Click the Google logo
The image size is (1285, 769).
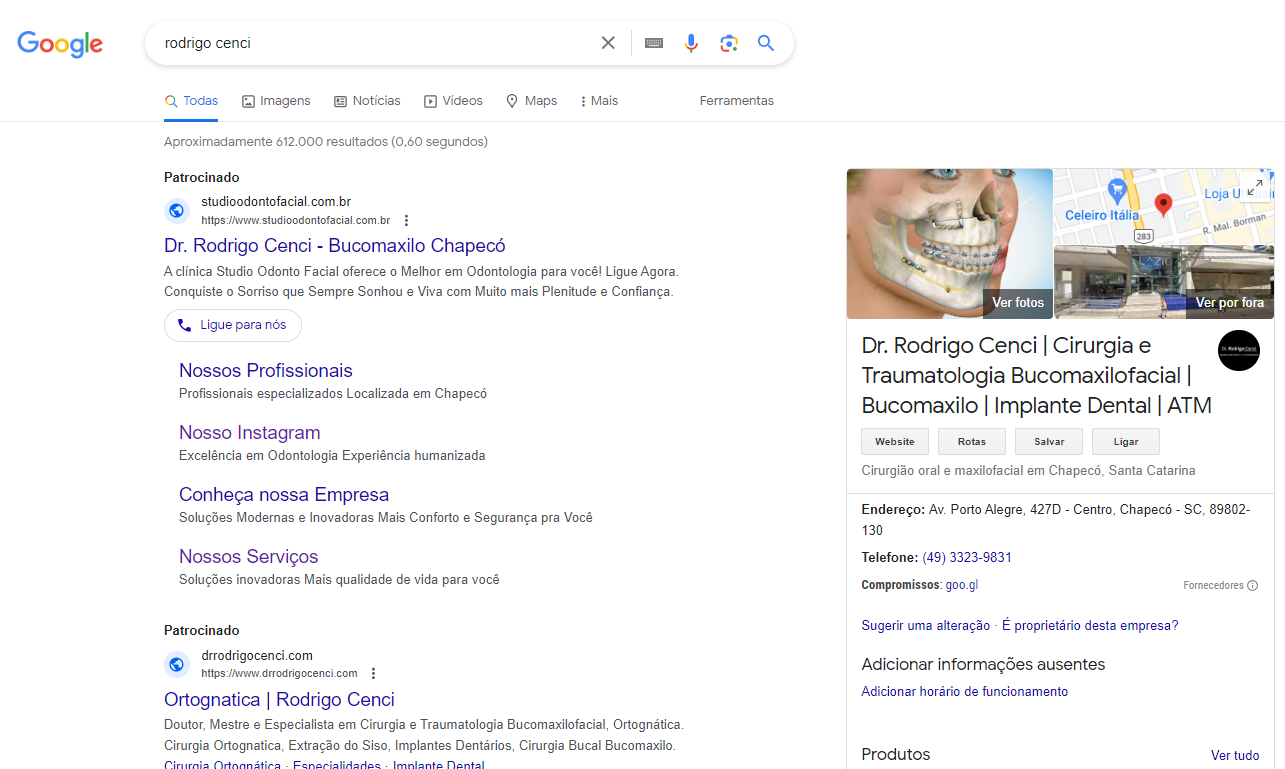[x=60, y=43]
